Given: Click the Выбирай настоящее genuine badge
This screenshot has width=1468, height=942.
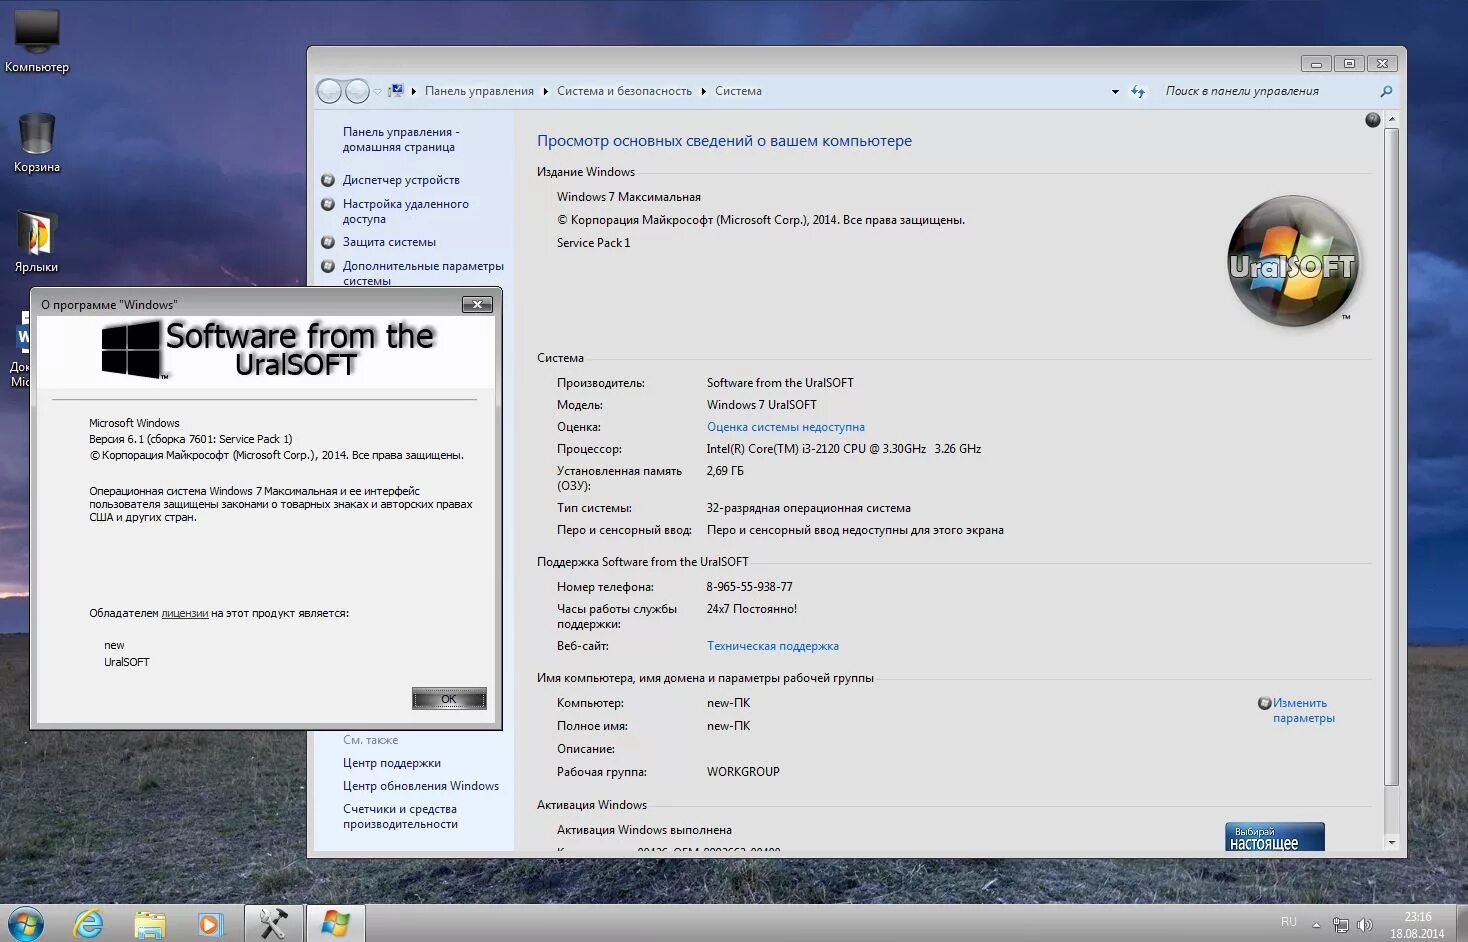Looking at the screenshot, I should point(1274,837).
